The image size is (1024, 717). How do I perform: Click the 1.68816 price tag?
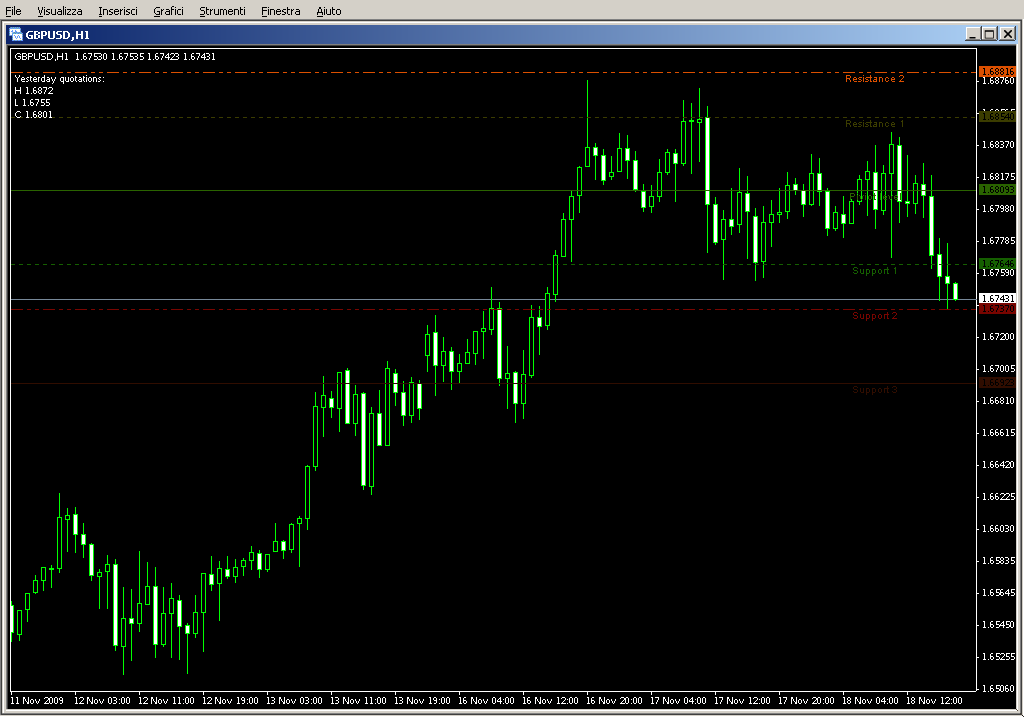[x=997, y=72]
